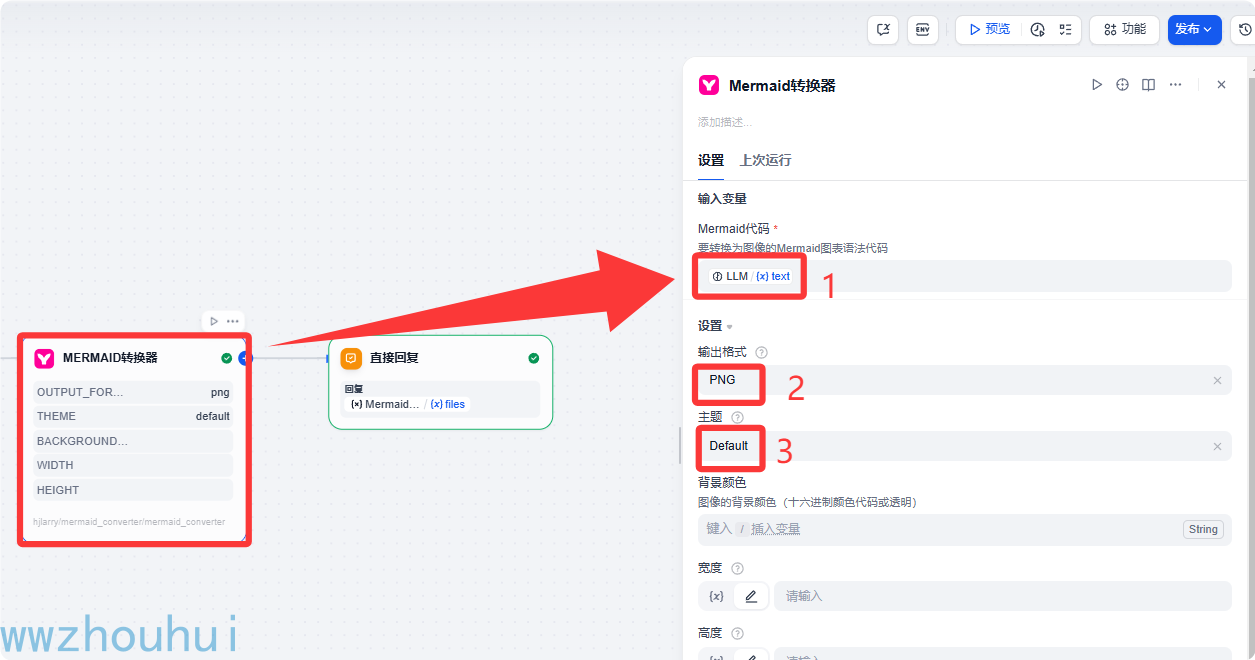Open the 发布 dropdown arrow
1255x660 pixels.
pos(1207,30)
